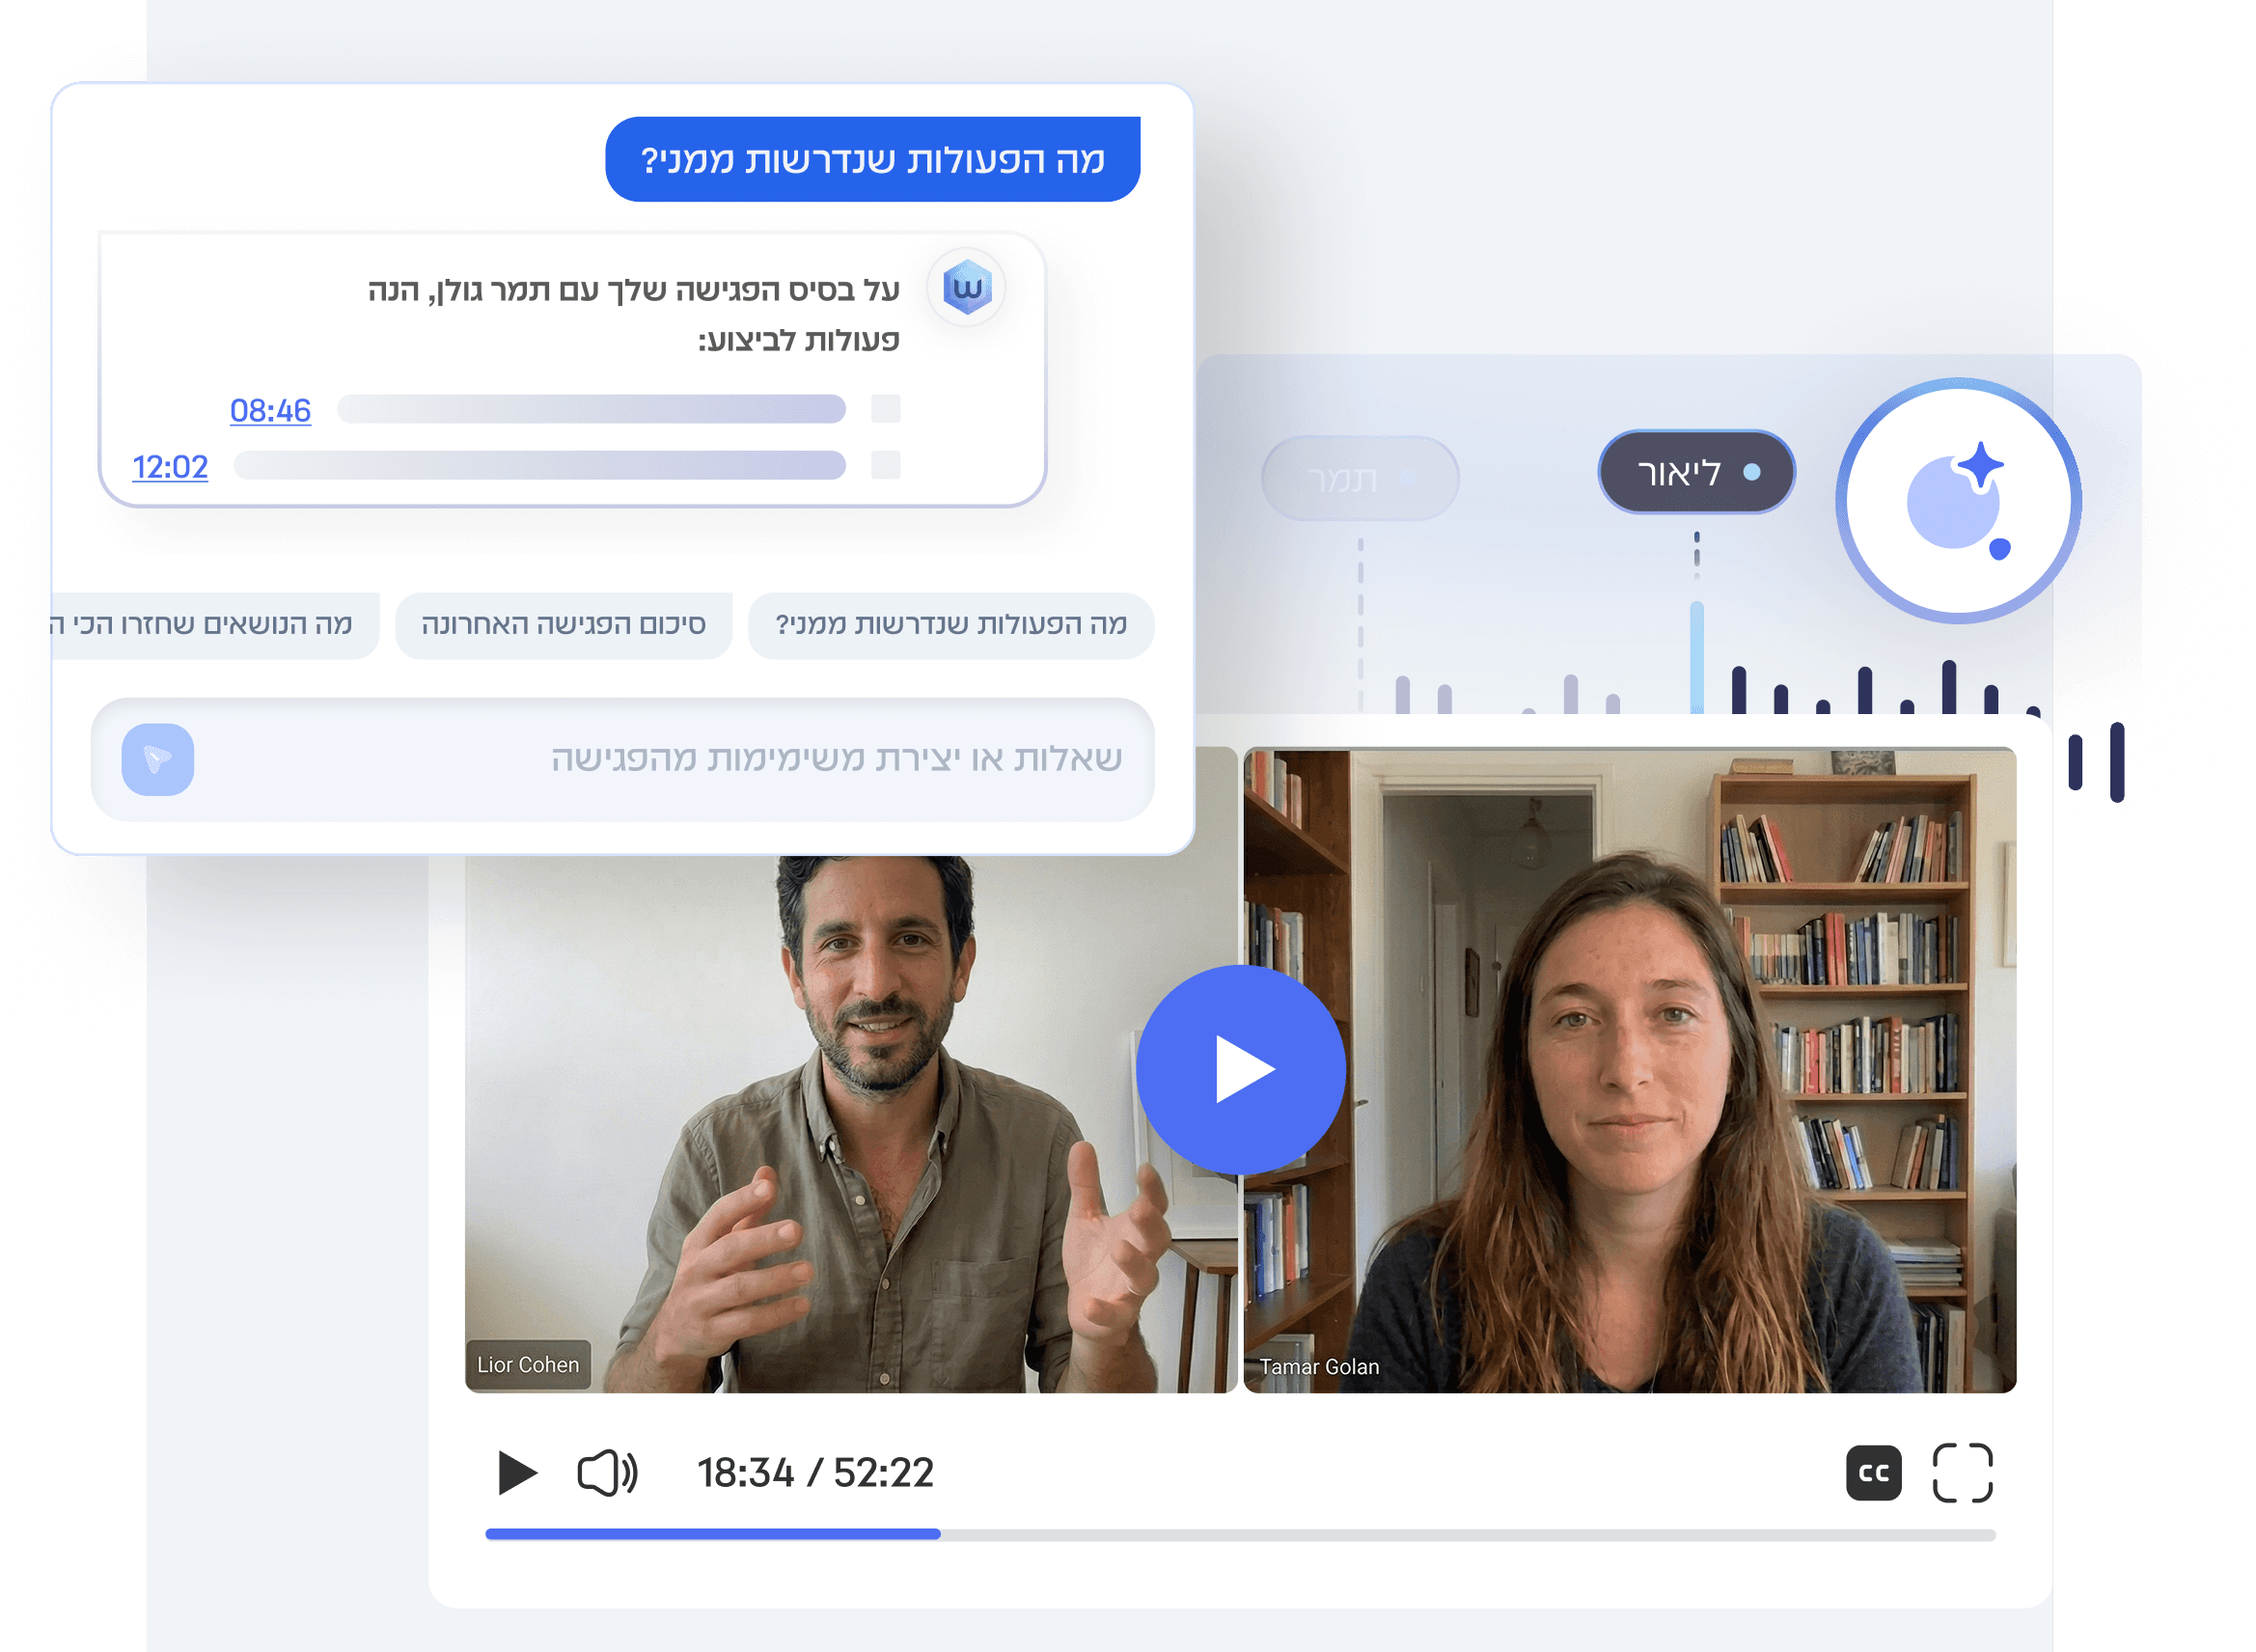2256x1652 pixels.
Task: Check the first action item checkbox
Action: pyautogui.click(x=885, y=409)
